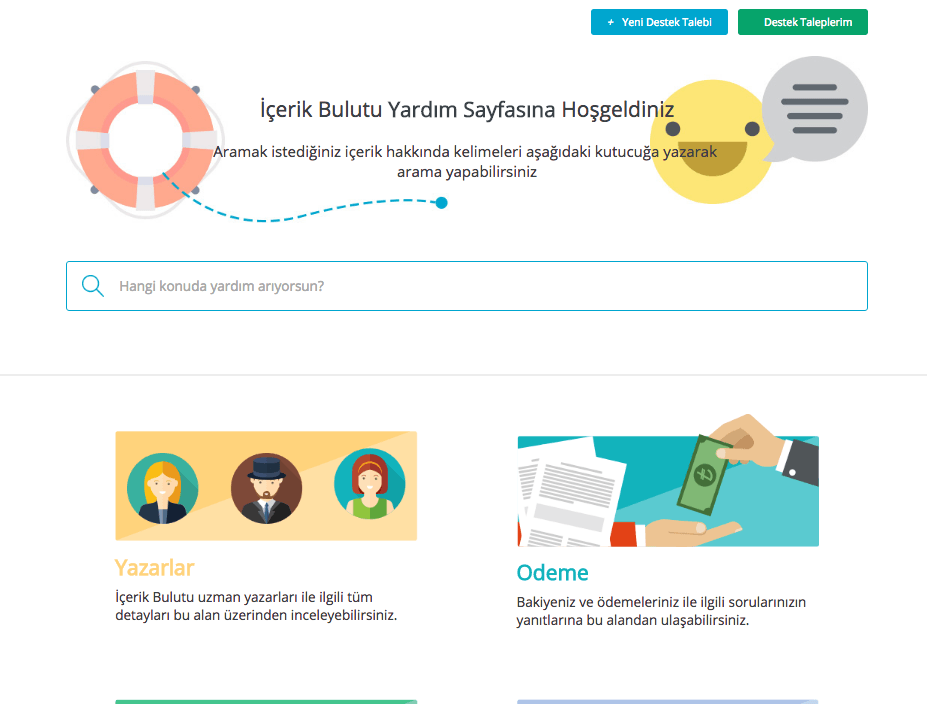Click the magnifying glass search icon
The width and height of the screenshot is (927, 704).
click(93, 286)
